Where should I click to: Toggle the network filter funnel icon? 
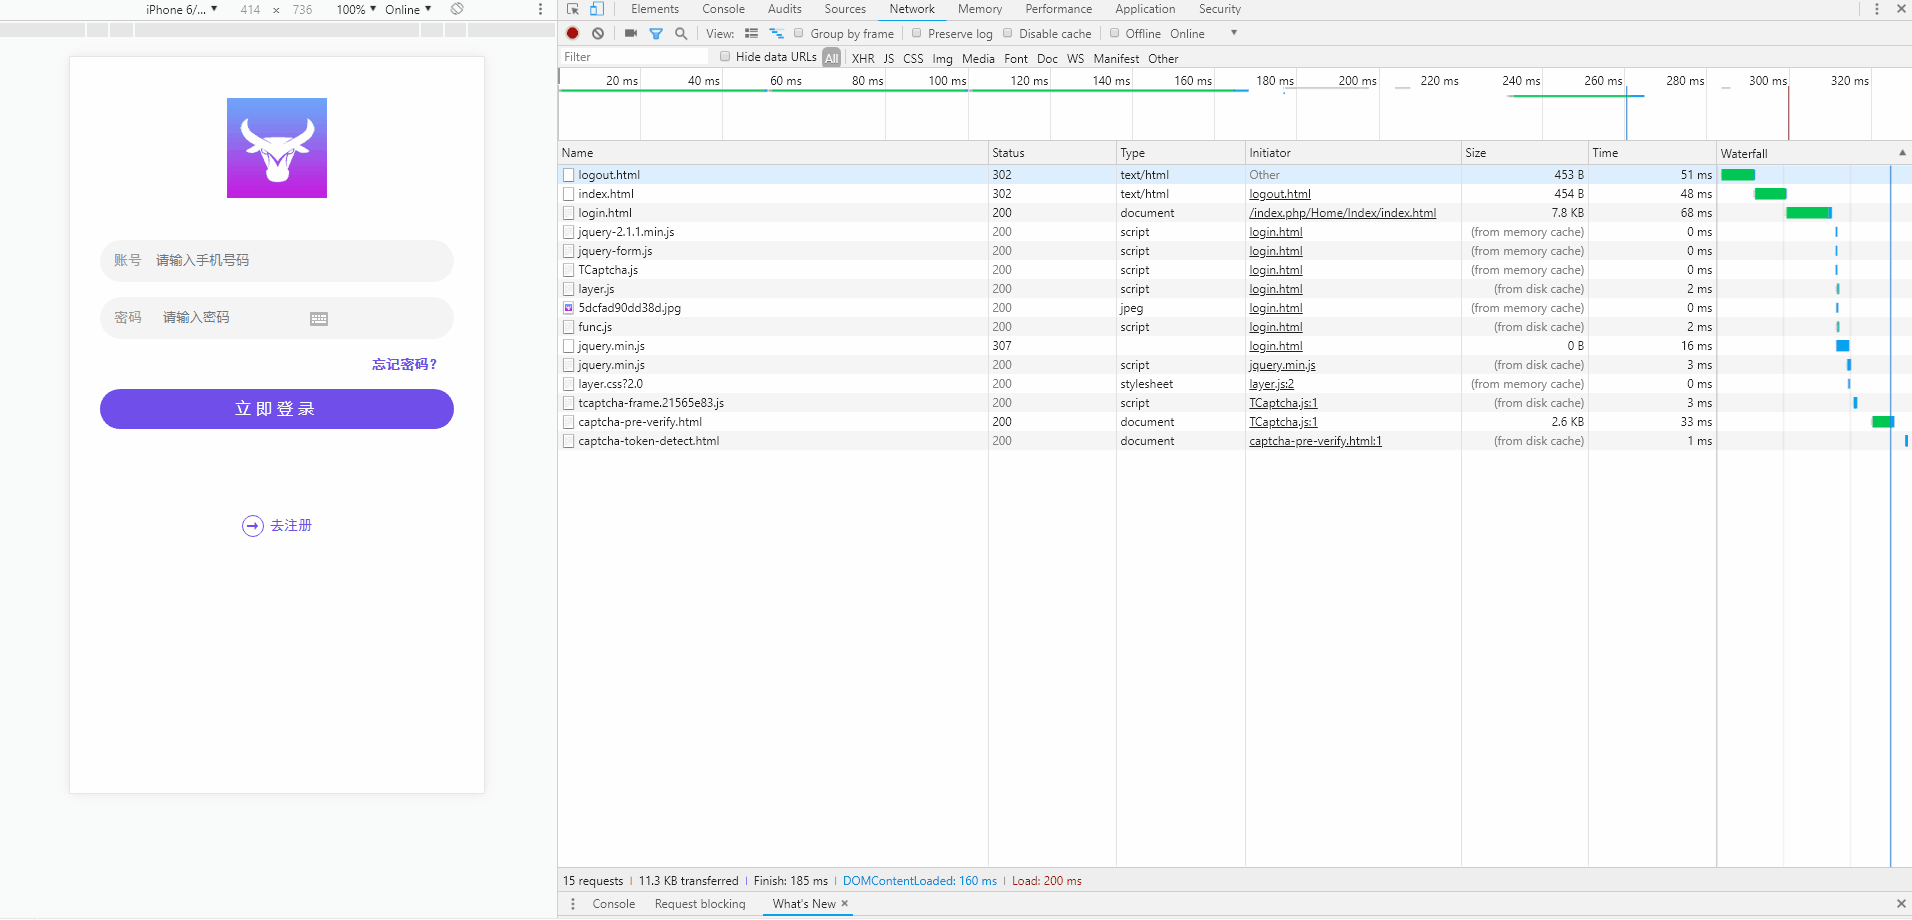[656, 33]
